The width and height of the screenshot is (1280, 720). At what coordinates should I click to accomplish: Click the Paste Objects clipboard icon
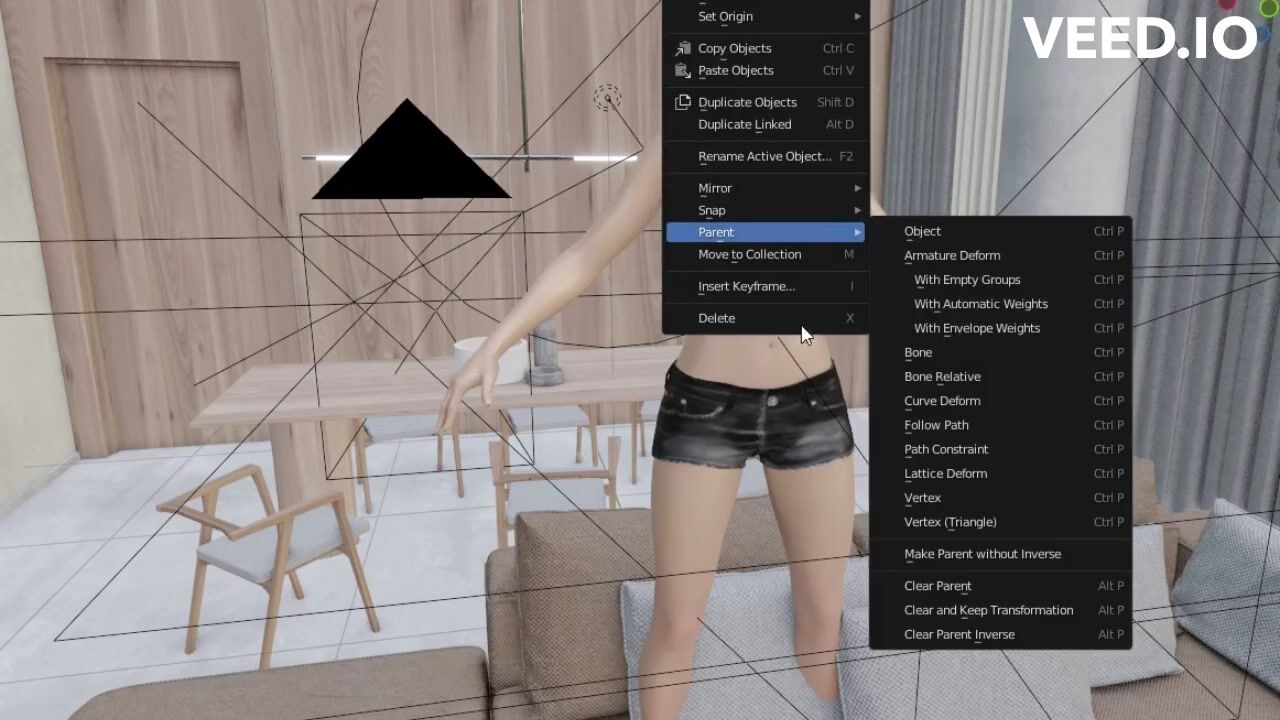683,70
